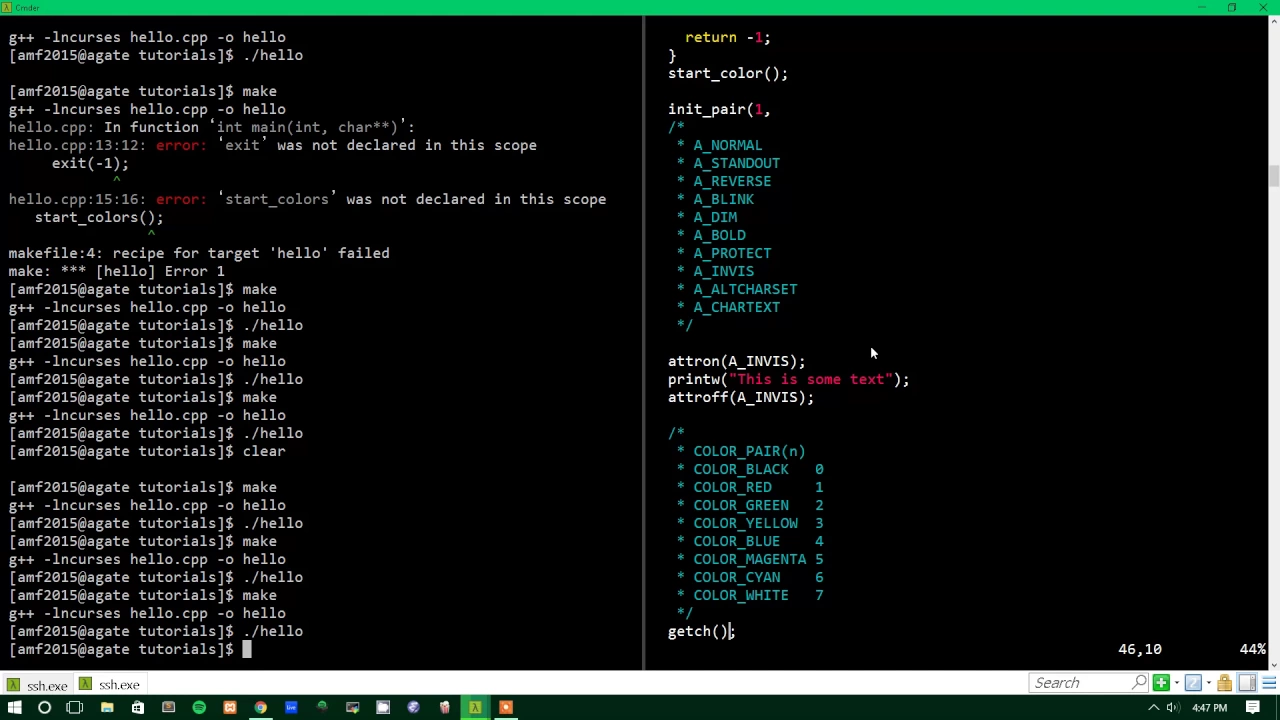This screenshot has width=1280, height=720.
Task: Click the popcorn icon on taskbar
Action: [x=444, y=708]
